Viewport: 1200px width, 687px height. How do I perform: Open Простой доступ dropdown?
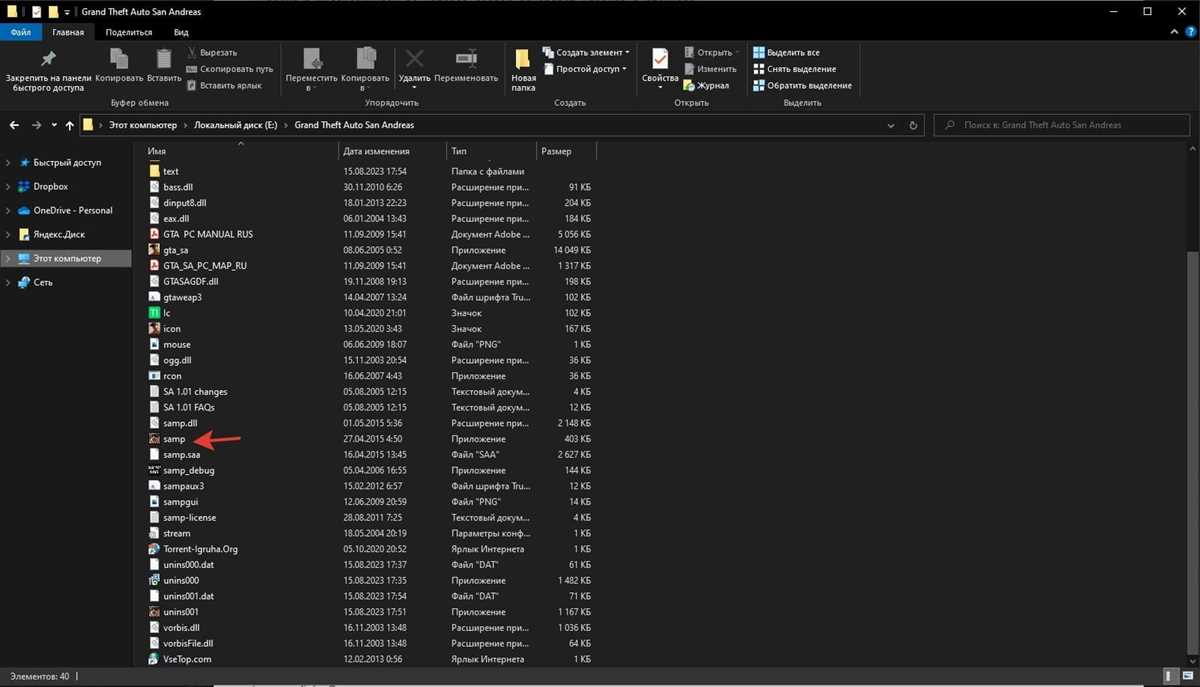(585, 69)
